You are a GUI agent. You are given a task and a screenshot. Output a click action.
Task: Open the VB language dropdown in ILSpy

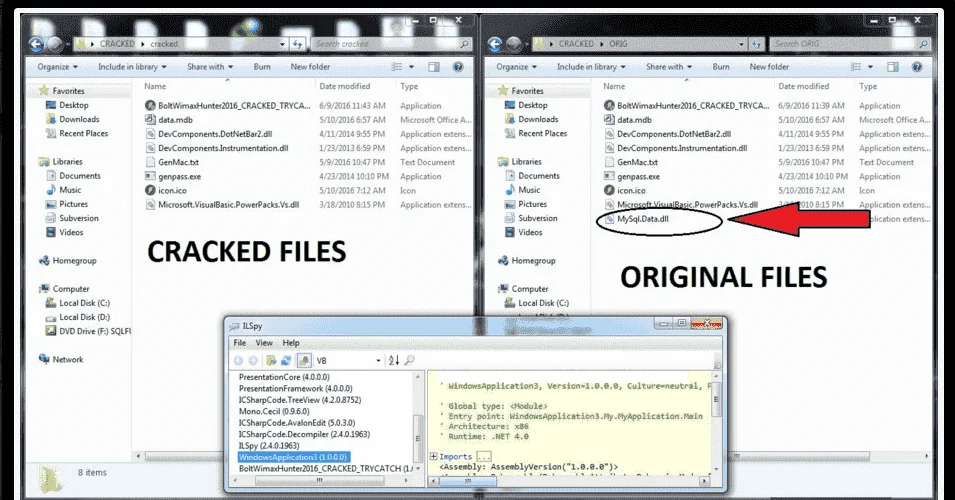tap(348, 361)
